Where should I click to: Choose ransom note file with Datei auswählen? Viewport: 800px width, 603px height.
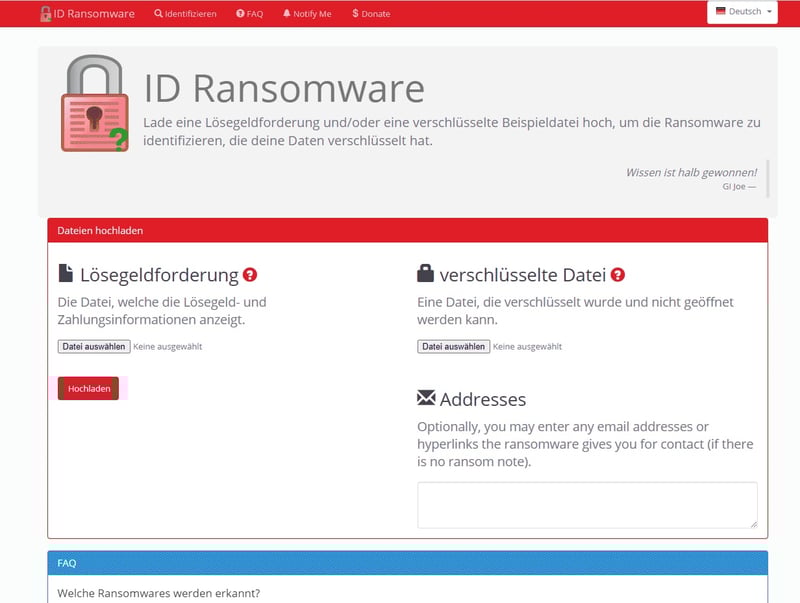pyautogui.click(x=93, y=347)
